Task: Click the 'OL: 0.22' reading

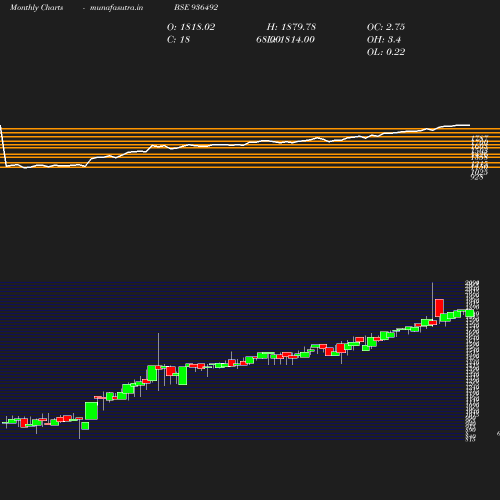Action: point(386,52)
